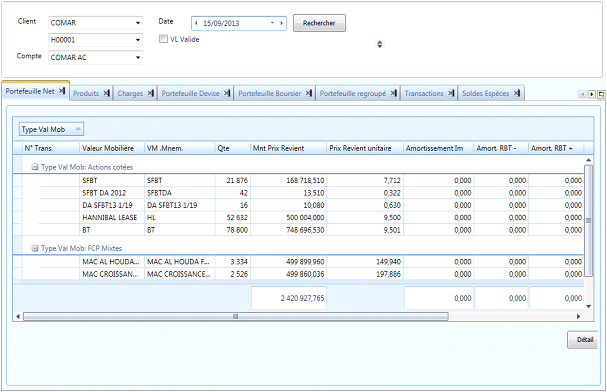Click the SFBTDA mnemonic cell
The width and height of the screenshot is (607, 392).
180,193
